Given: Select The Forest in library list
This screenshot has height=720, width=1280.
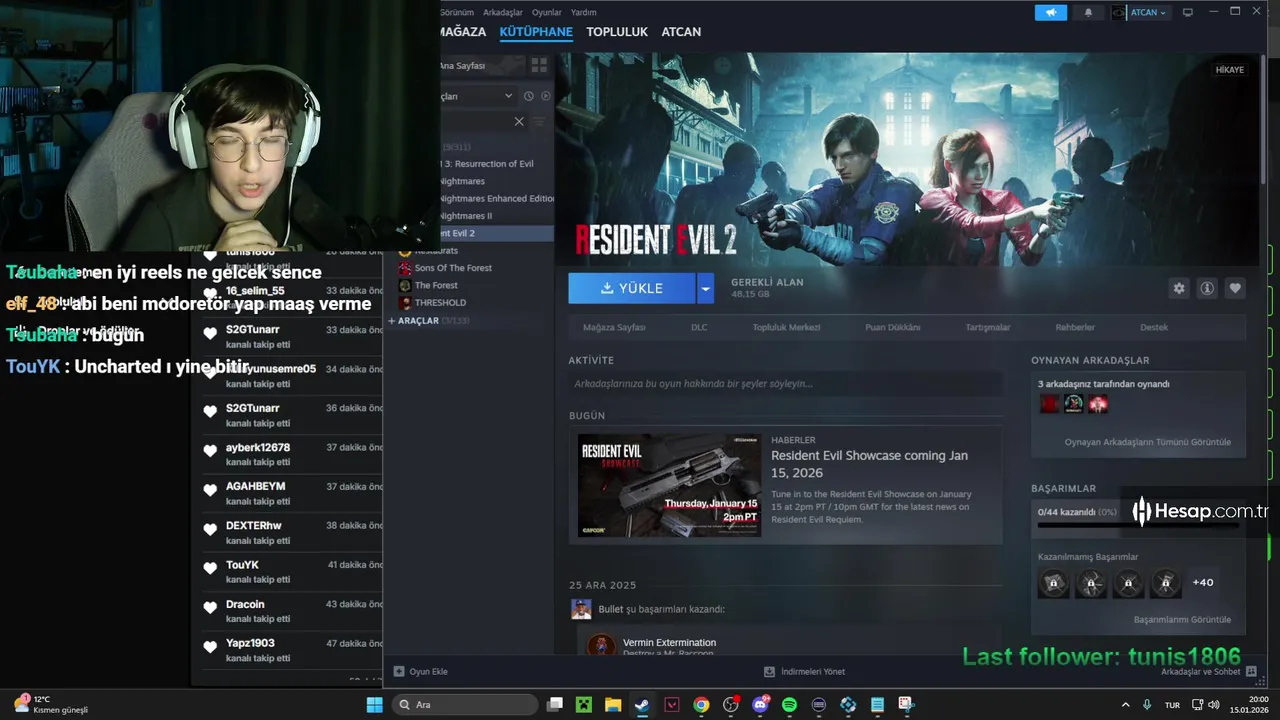Looking at the screenshot, I should coord(436,285).
